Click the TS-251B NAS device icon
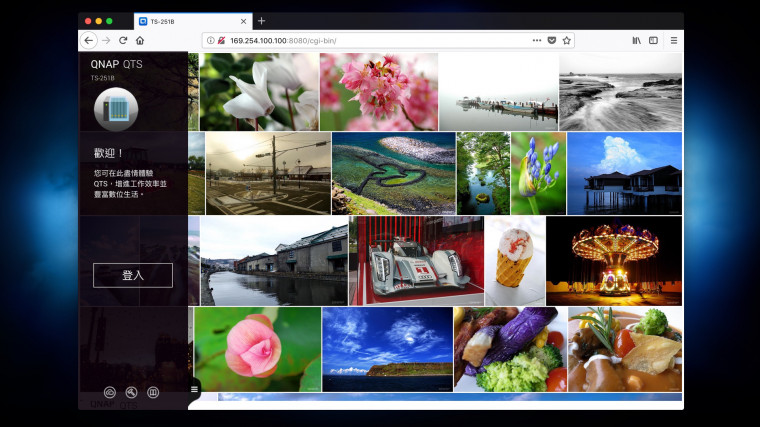The width and height of the screenshot is (760, 427). click(116, 110)
